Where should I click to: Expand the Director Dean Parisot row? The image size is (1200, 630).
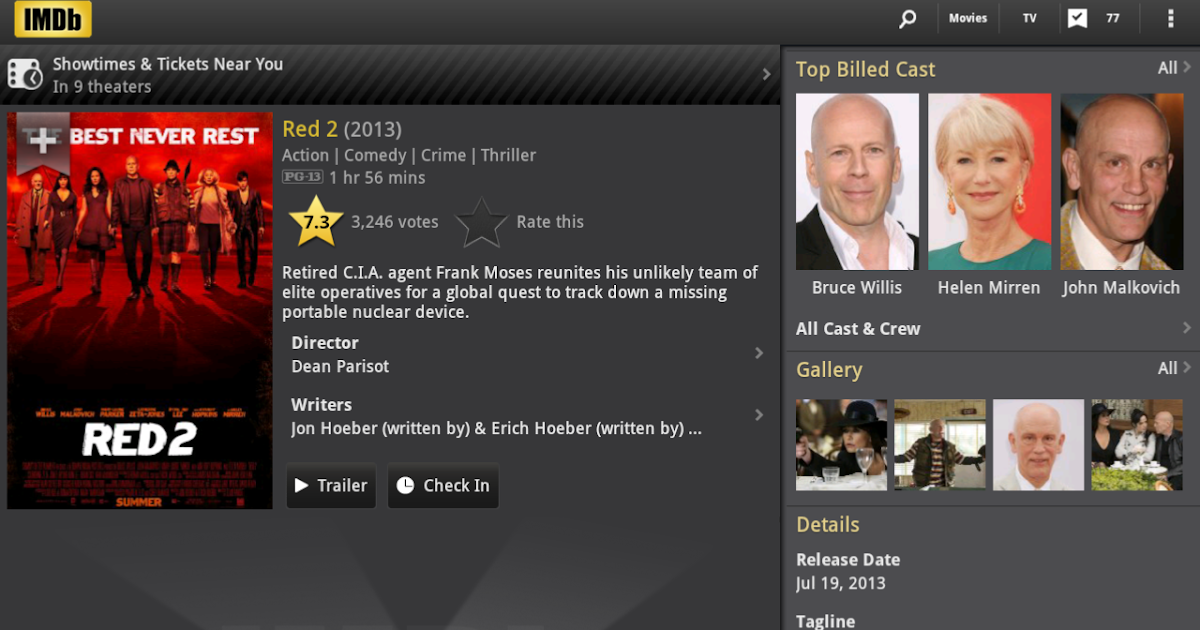point(527,354)
